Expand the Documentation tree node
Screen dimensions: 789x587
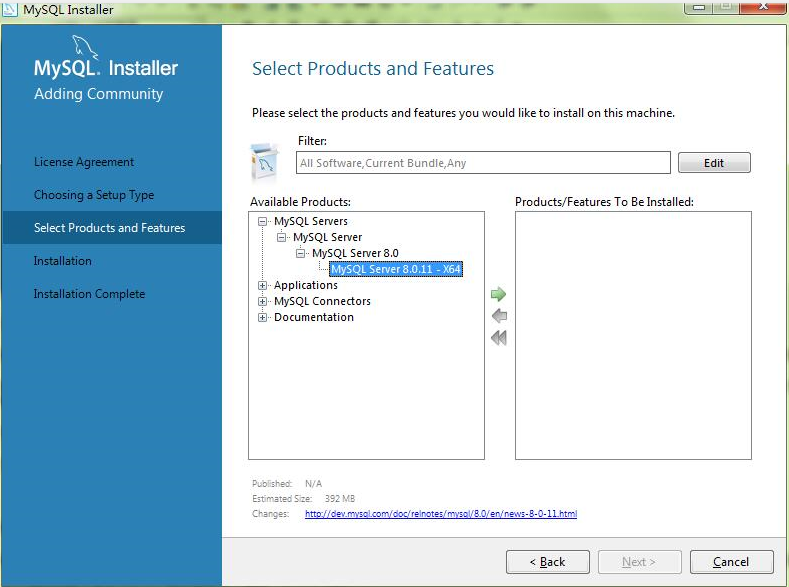point(262,318)
